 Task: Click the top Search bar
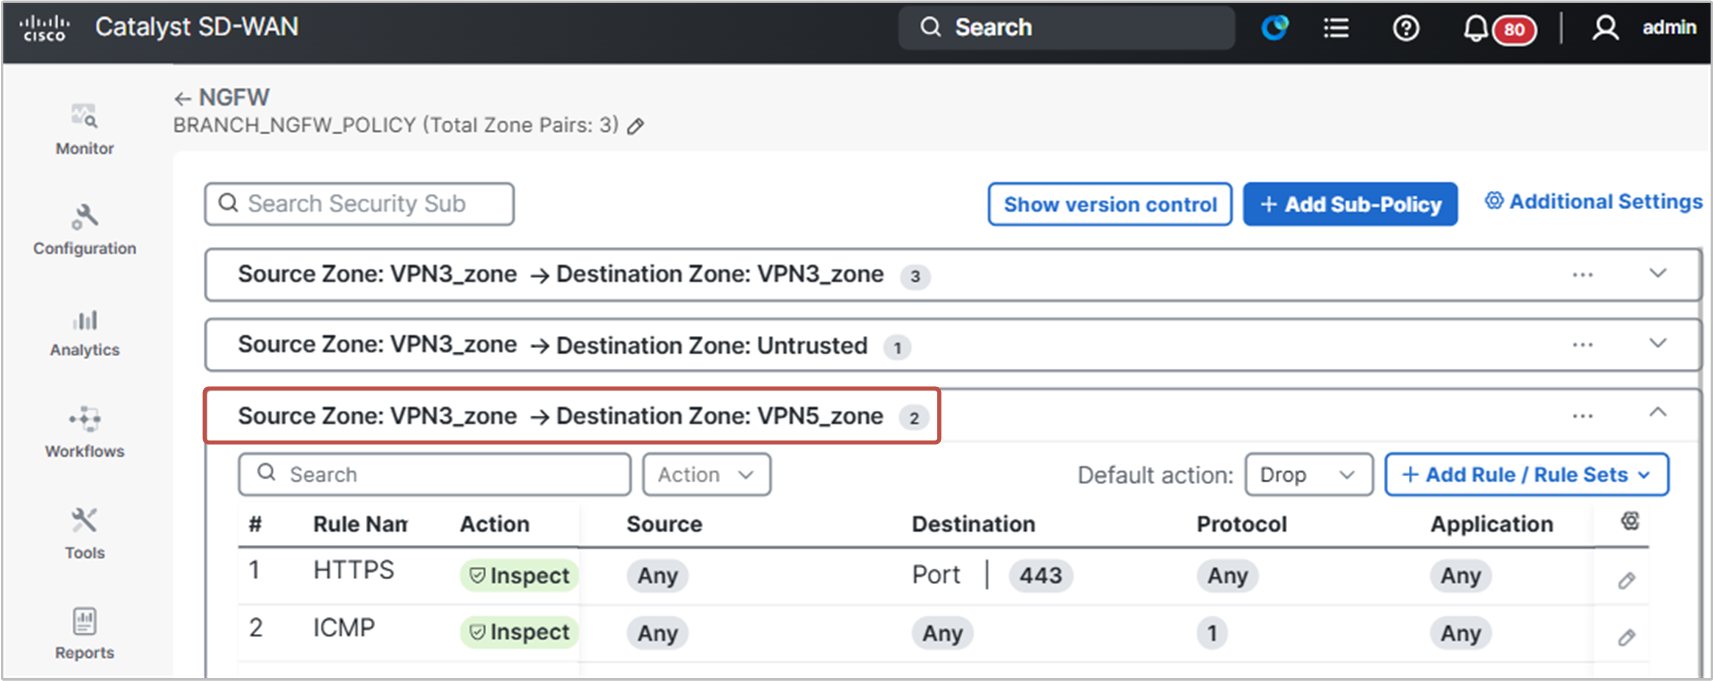coord(1066,28)
